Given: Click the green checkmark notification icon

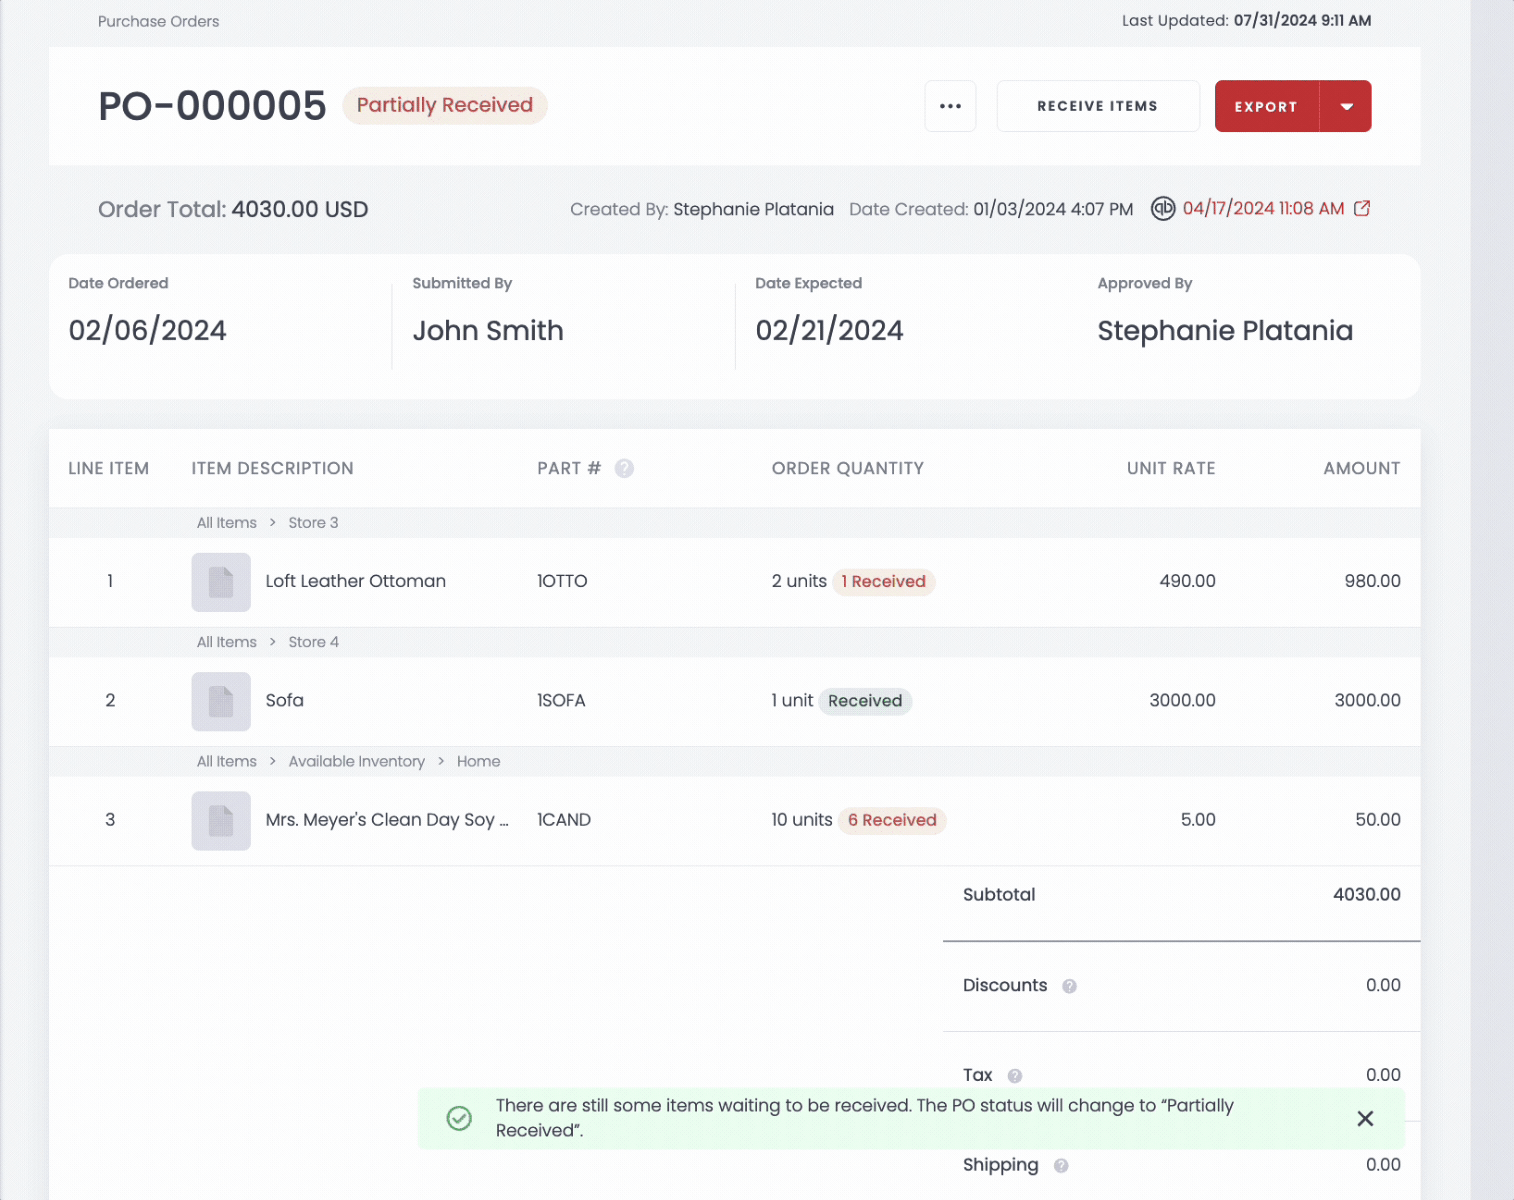Looking at the screenshot, I should (x=459, y=1118).
